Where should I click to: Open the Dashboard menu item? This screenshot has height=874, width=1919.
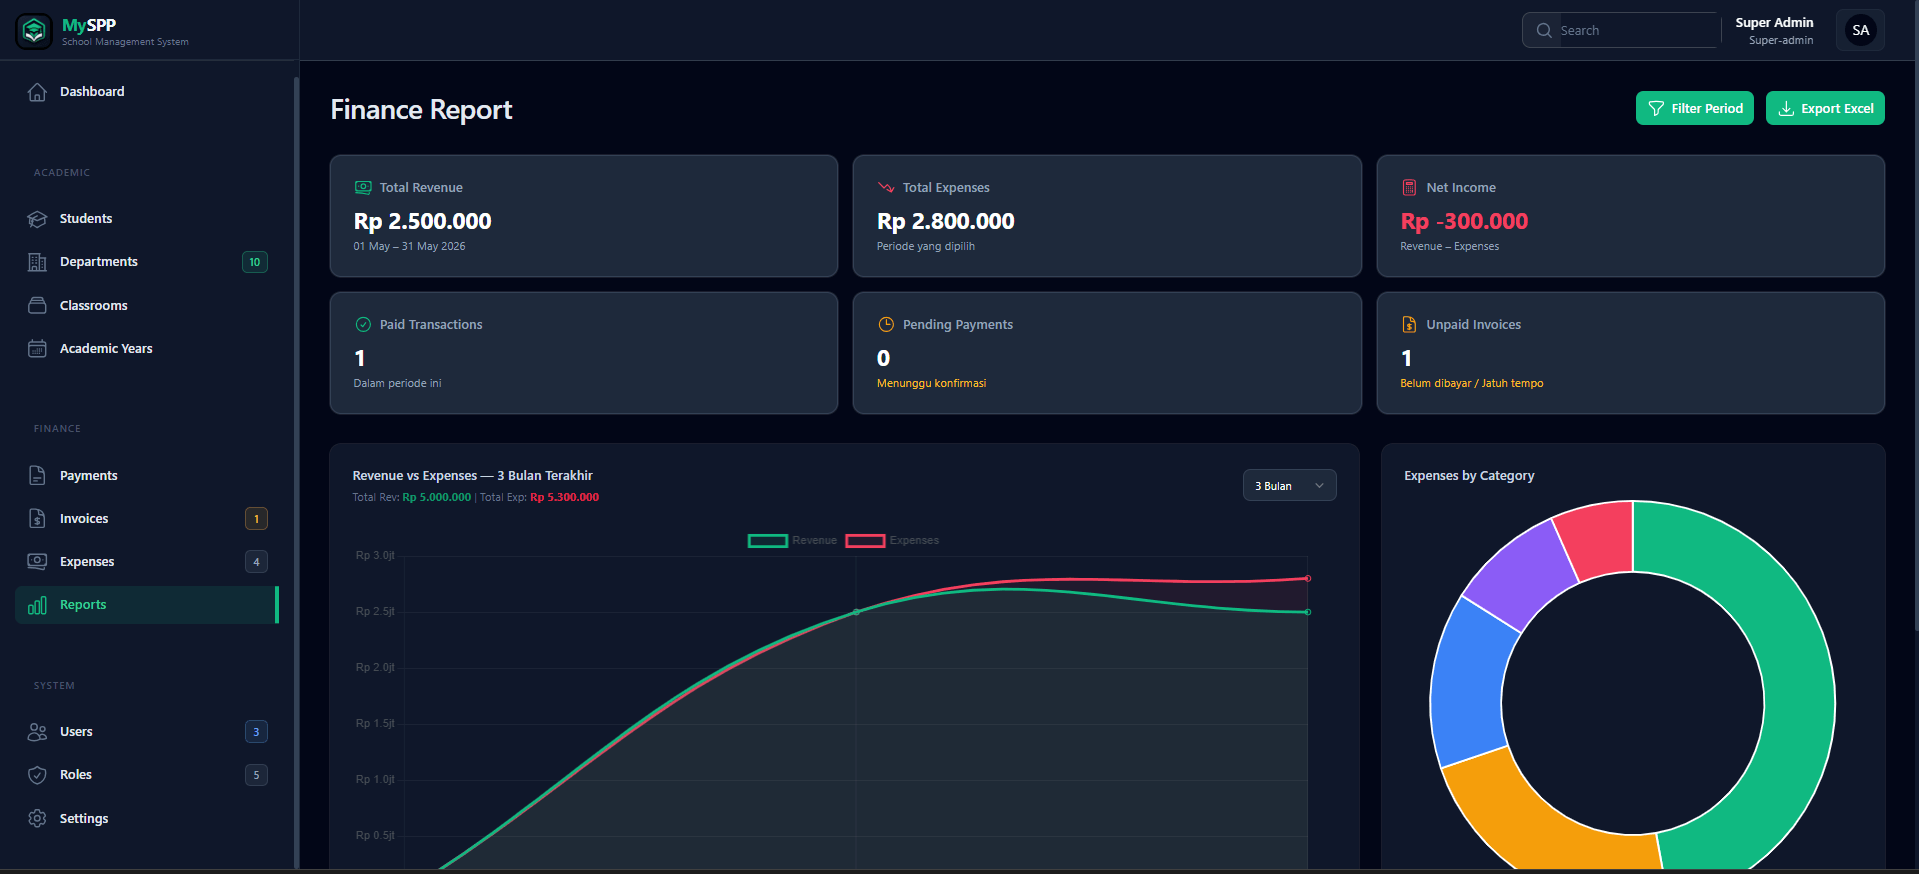pos(147,92)
